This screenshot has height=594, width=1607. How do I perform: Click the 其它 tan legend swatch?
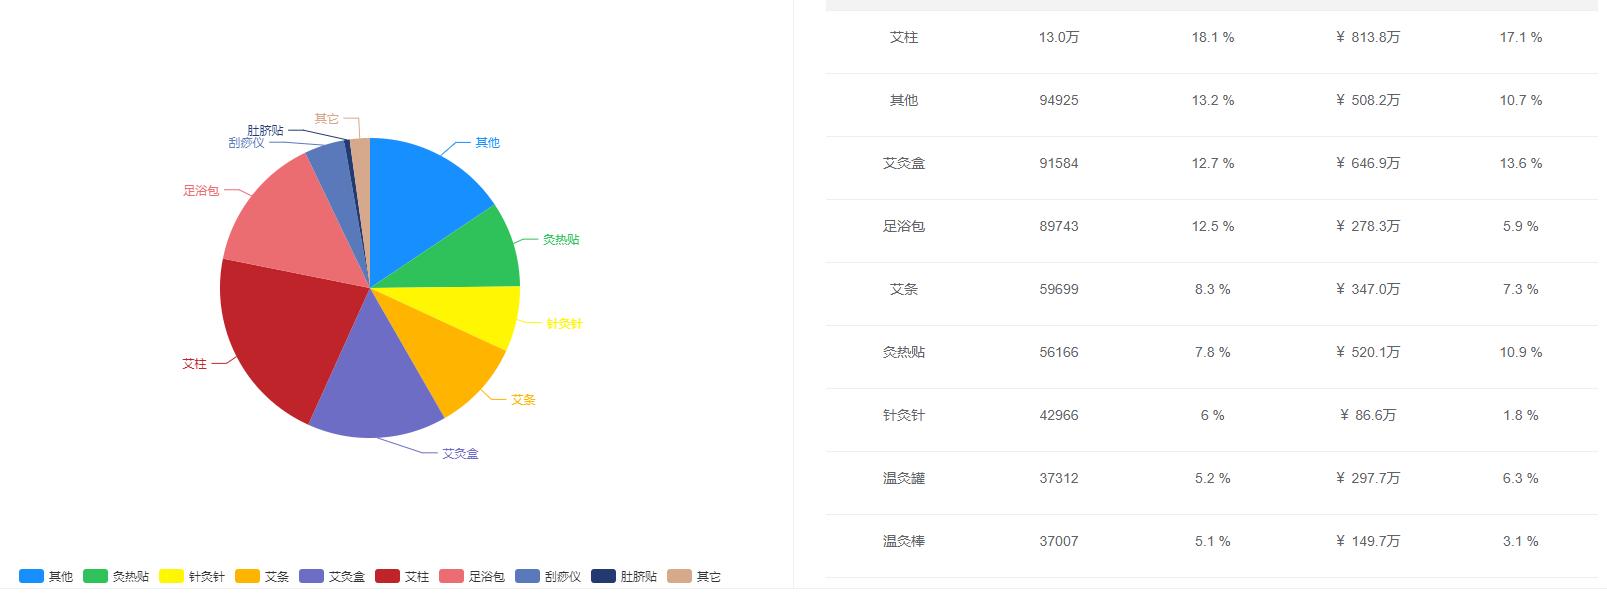click(x=680, y=576)
